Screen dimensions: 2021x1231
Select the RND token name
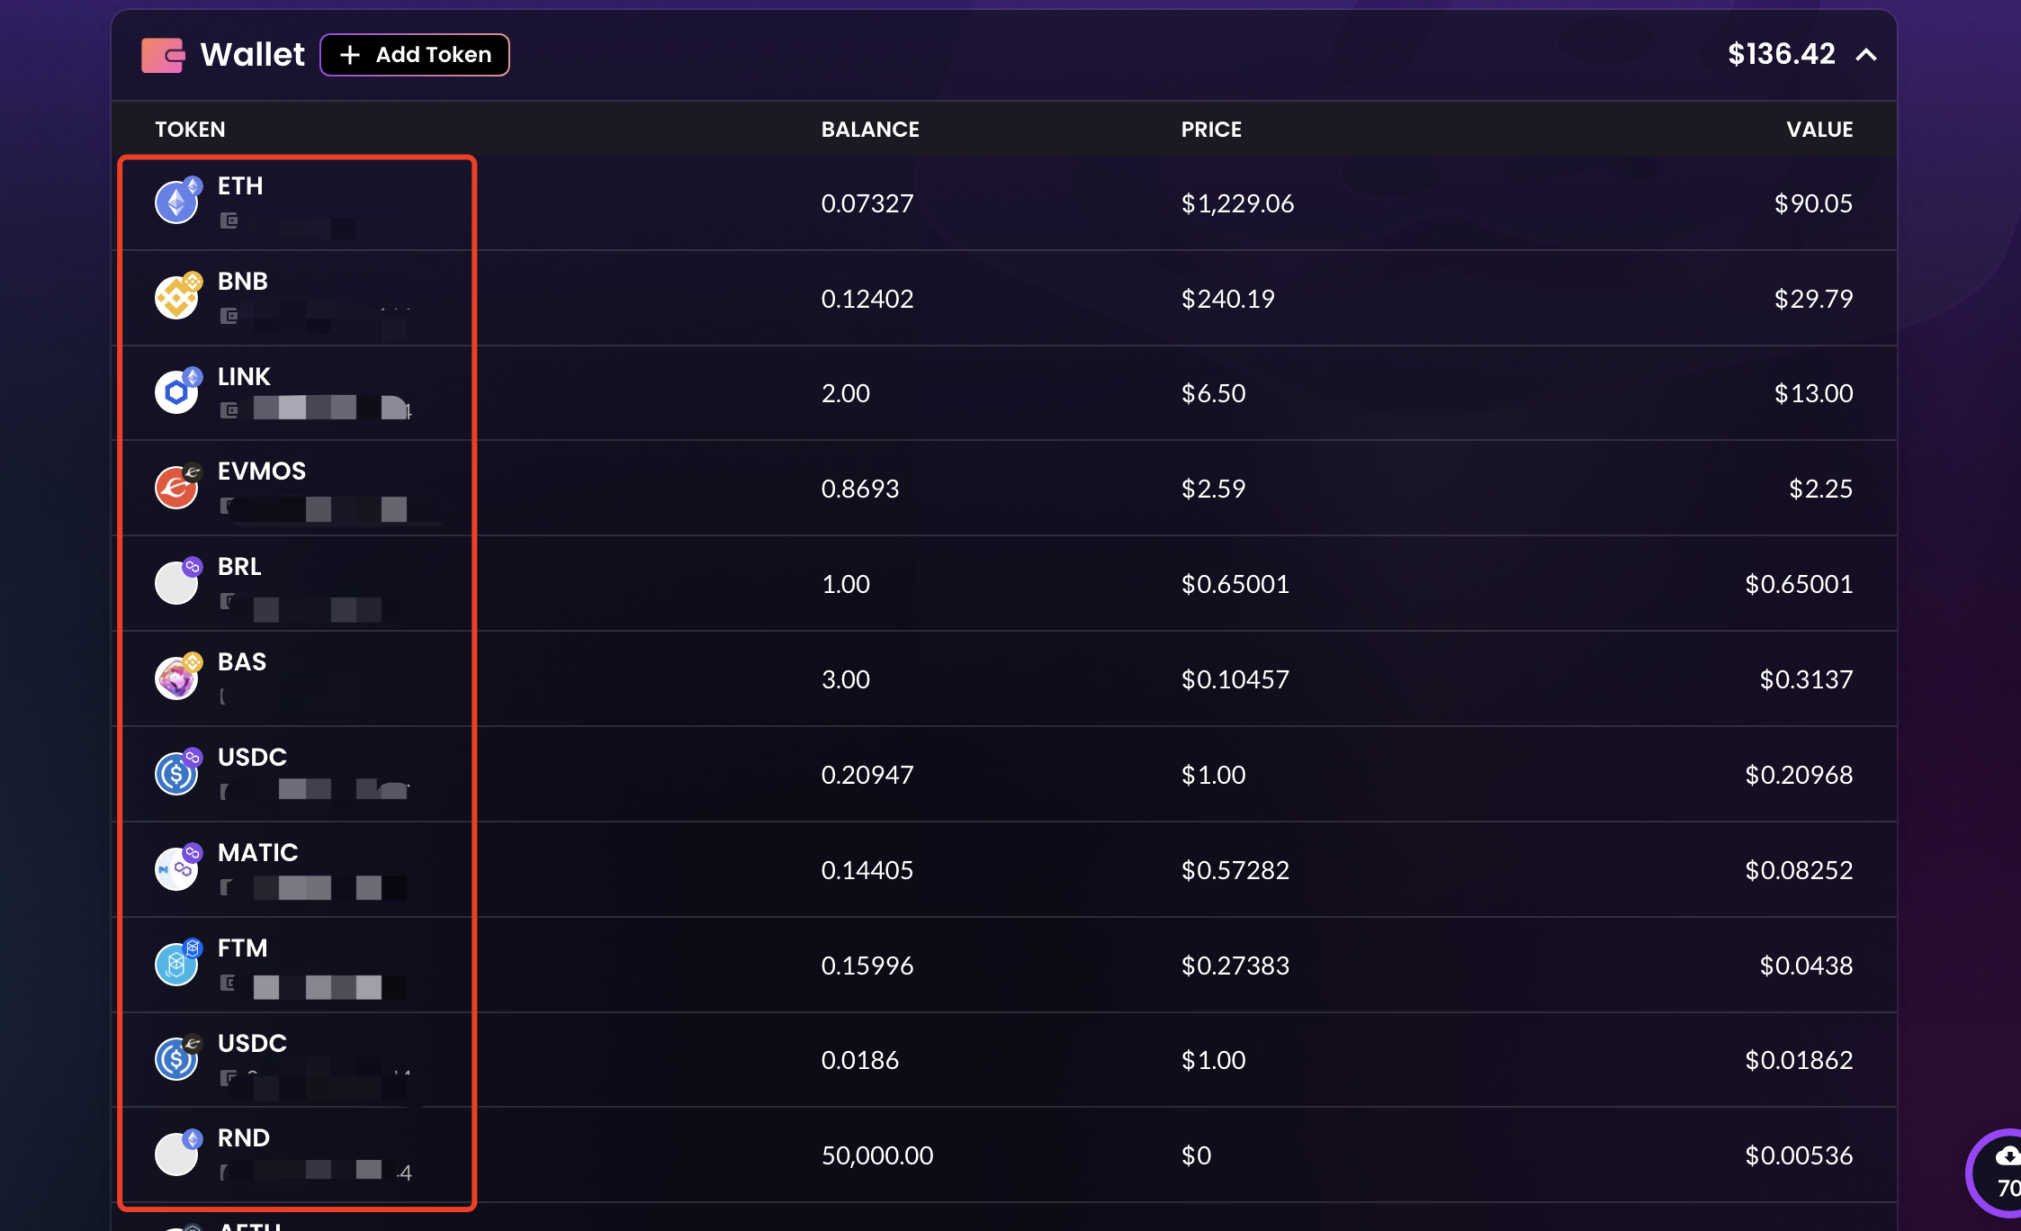[244, 1138]
